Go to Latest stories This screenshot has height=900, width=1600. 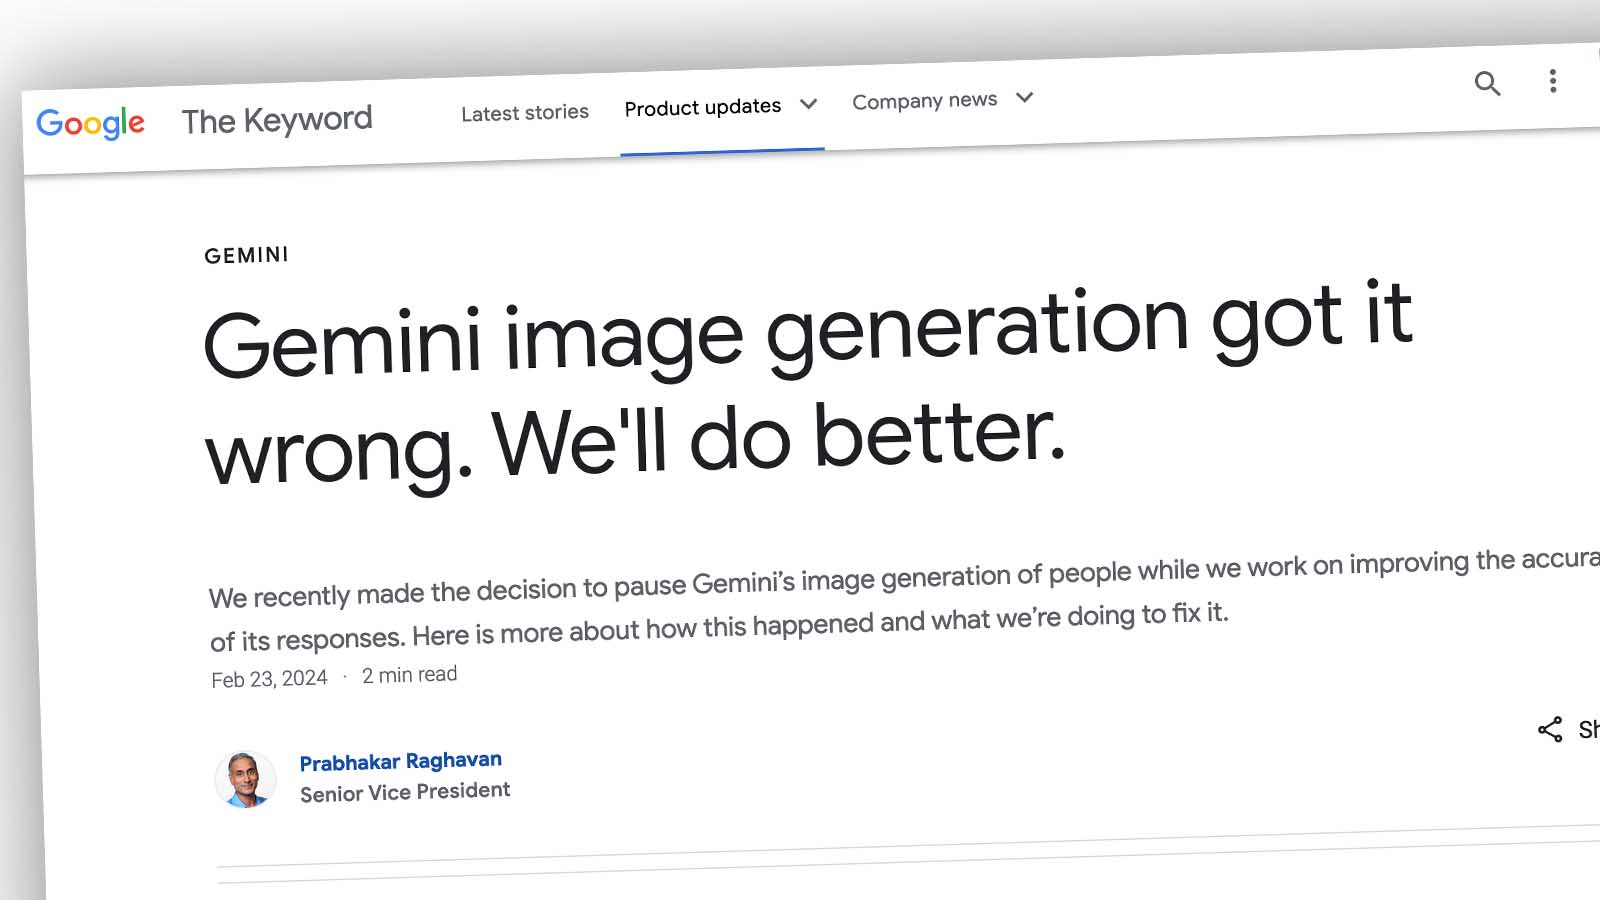[524, 113]
